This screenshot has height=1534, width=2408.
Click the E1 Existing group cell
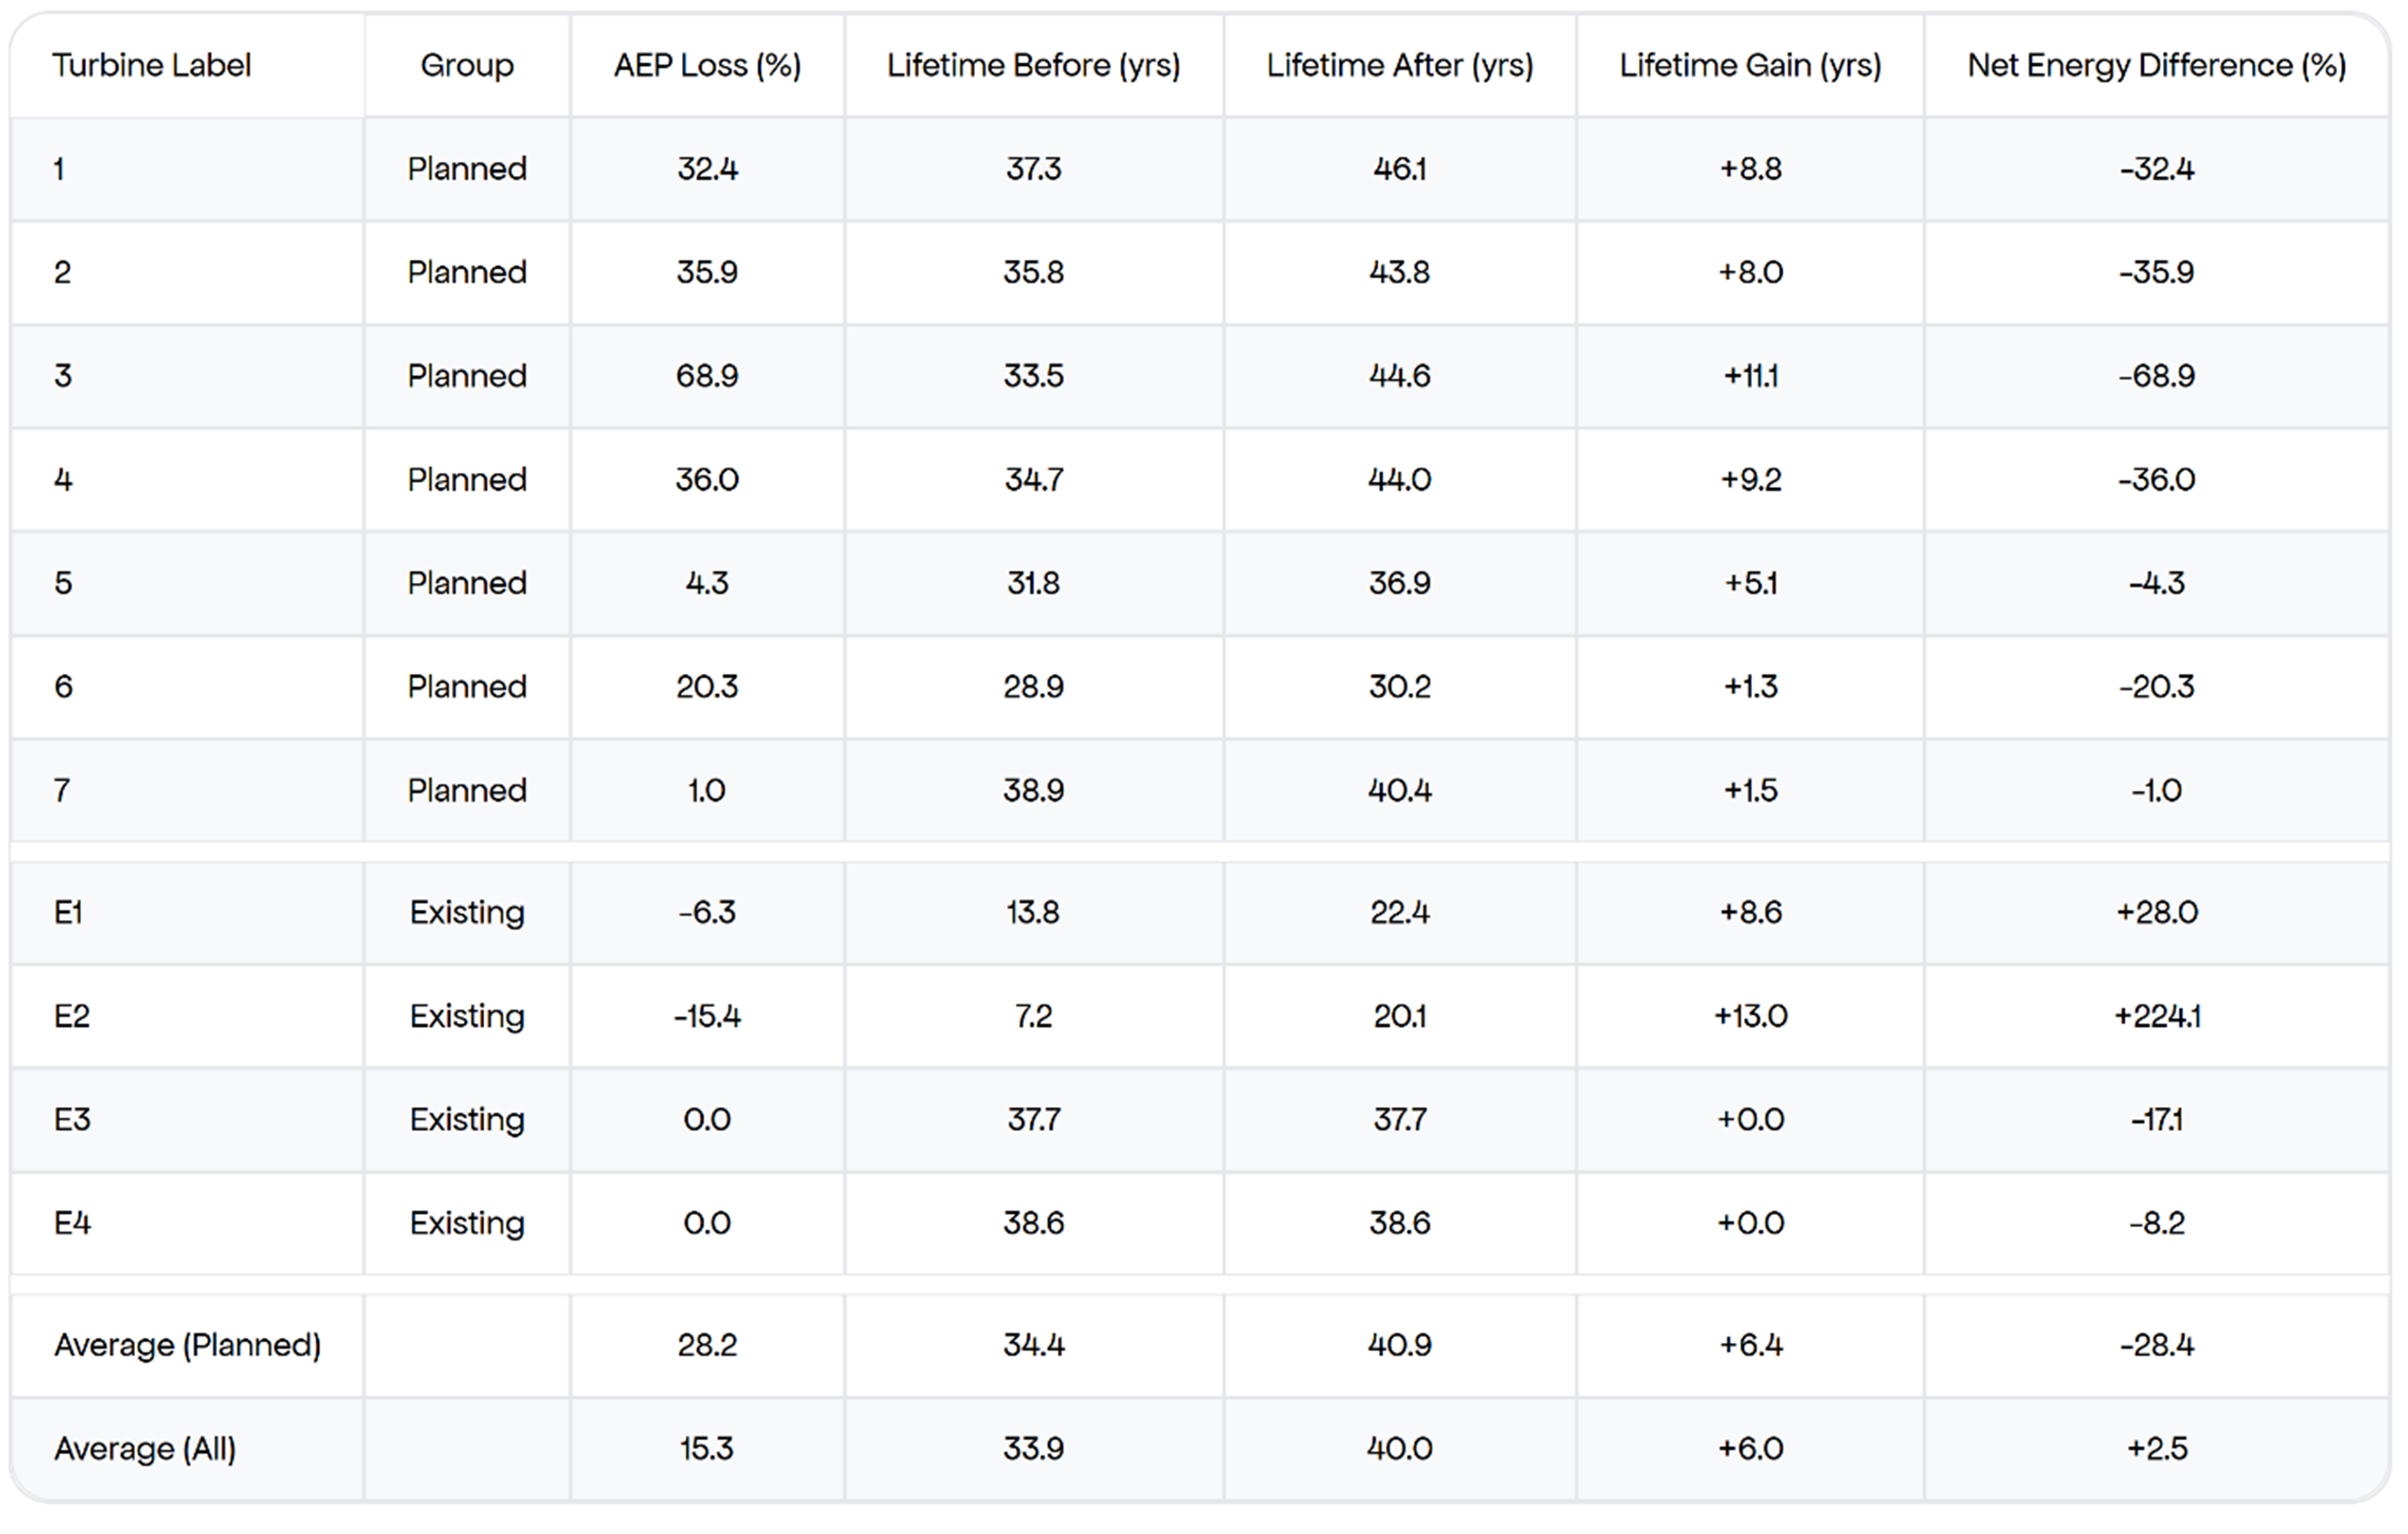(x=467, y=912)
